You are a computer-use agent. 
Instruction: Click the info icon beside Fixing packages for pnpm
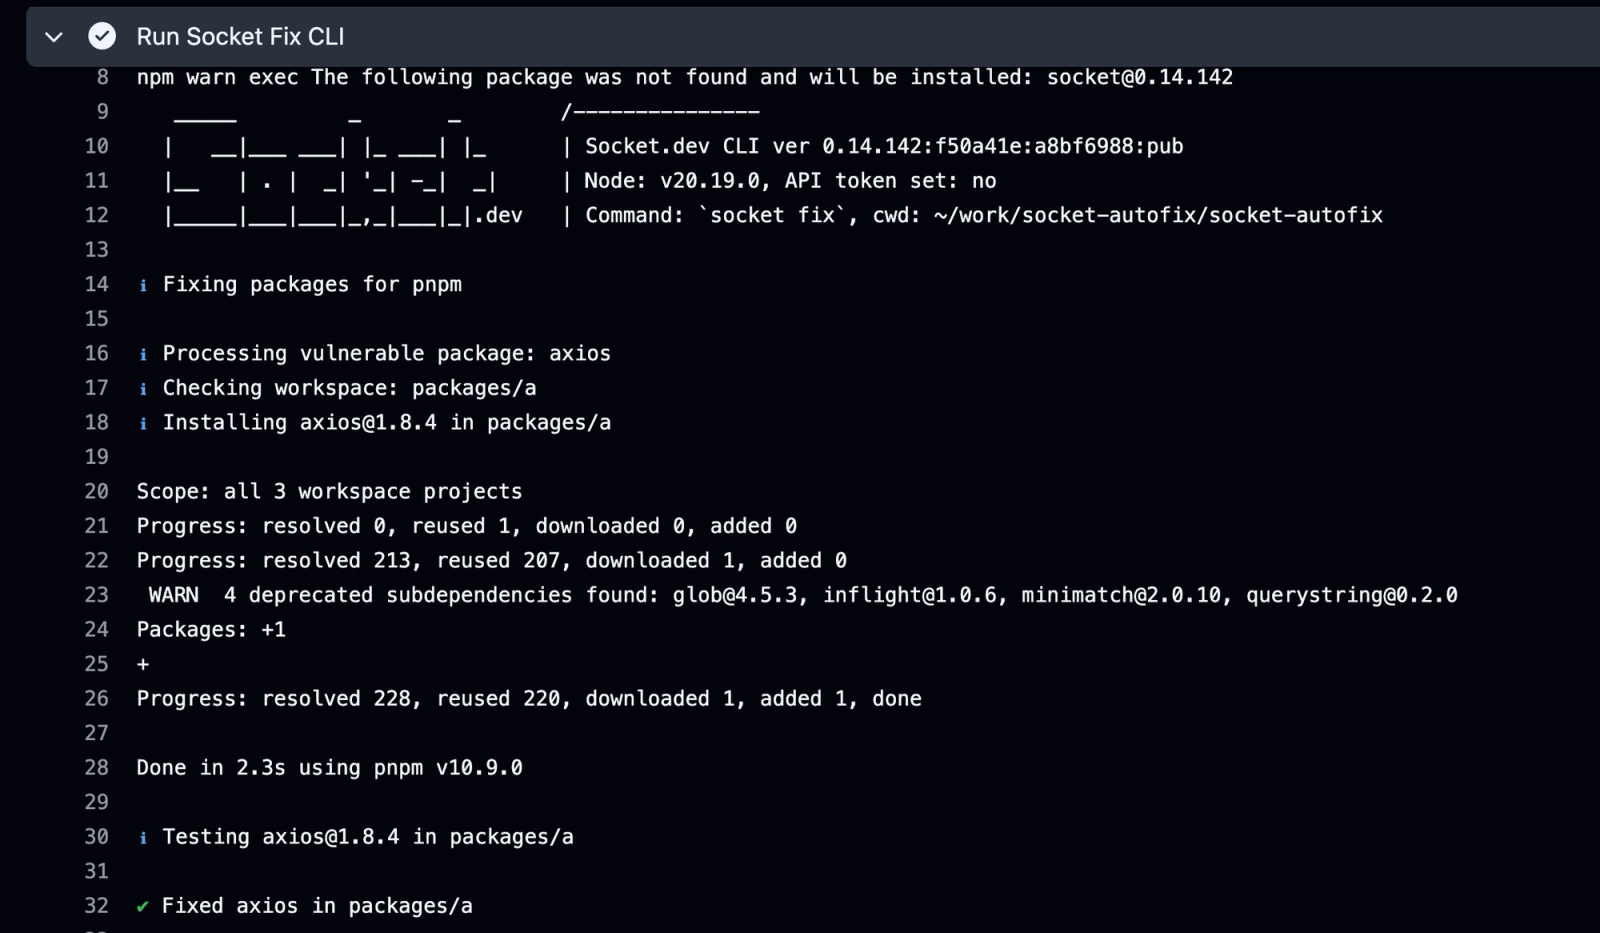pyautogui.click(x=143, y=285)
